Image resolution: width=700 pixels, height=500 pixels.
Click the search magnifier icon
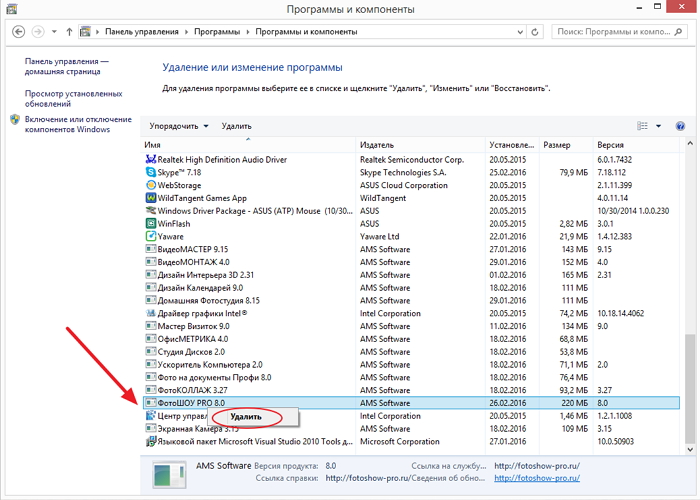tap(679, 32)
